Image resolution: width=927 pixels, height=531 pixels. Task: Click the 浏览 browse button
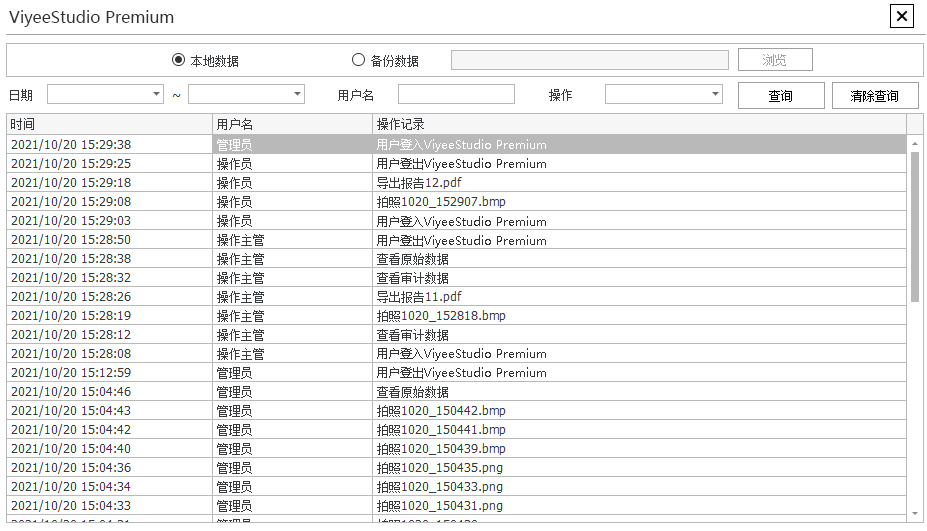[774, 60]
